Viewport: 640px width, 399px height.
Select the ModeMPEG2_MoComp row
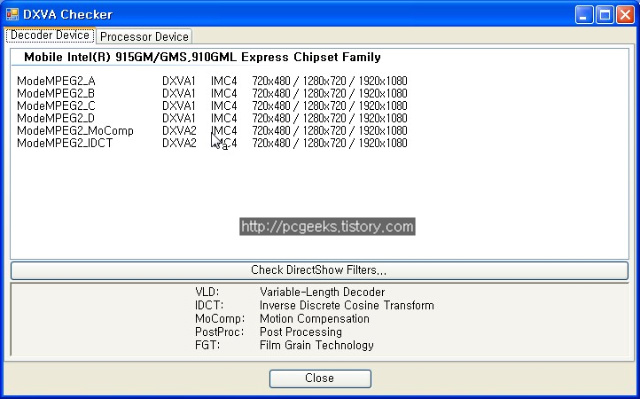(212, 131)
